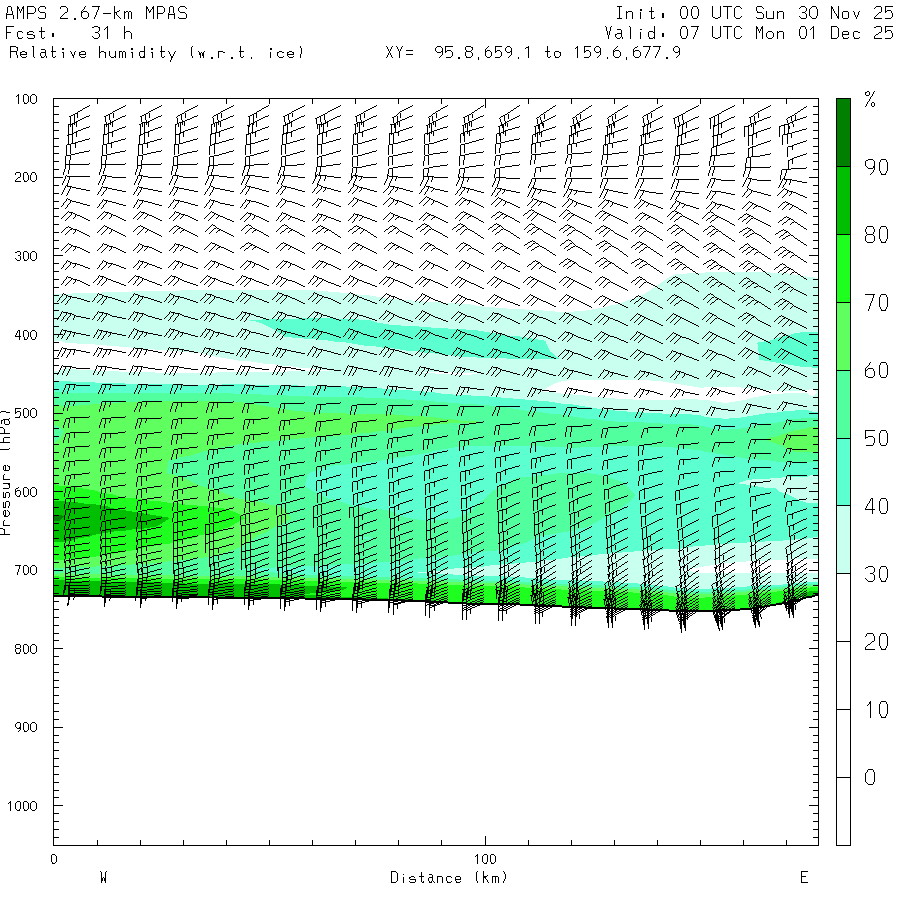The height and width of the screenshot is (900, 900).
Task: Click the 500 hPa pressure axis label
Action: pyautogui.click(x=26, y=413)
